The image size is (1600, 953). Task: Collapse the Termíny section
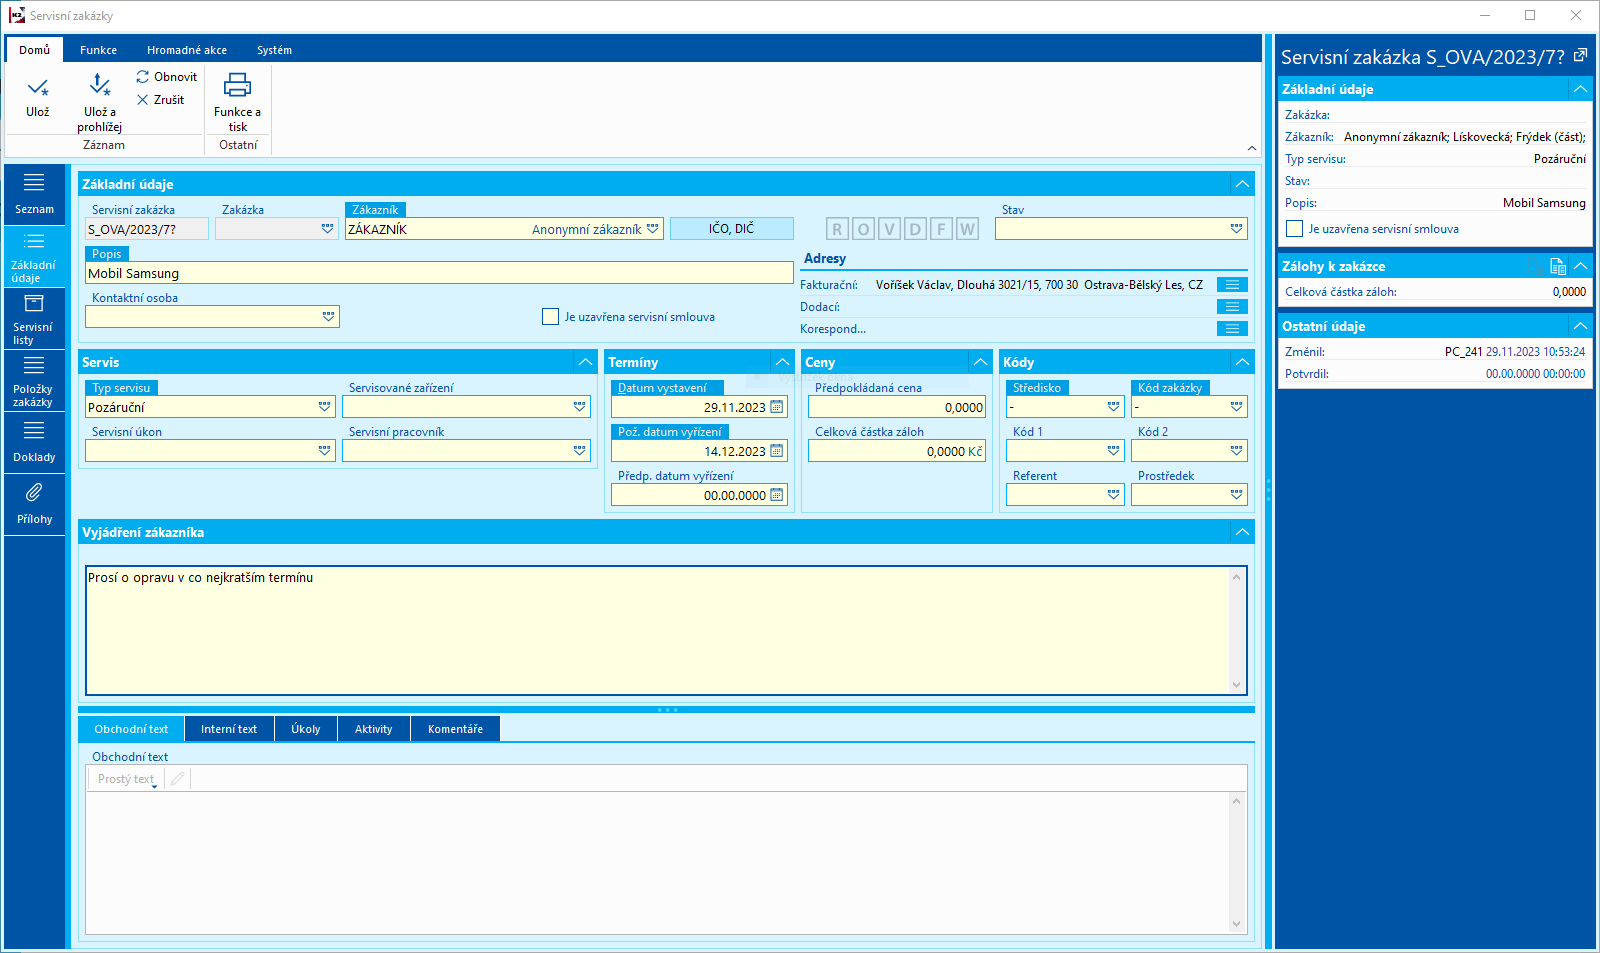[782, 362]
